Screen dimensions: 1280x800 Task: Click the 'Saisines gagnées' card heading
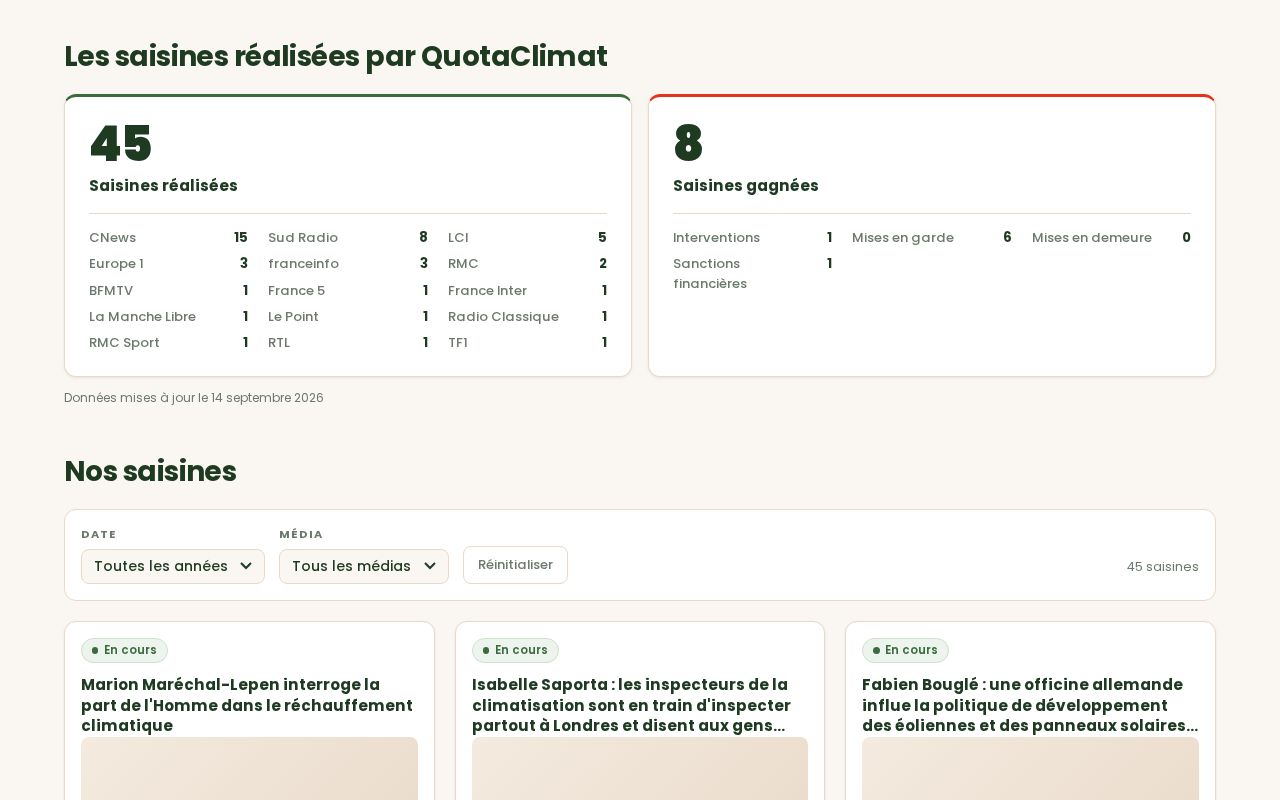(x=746, y=186)
